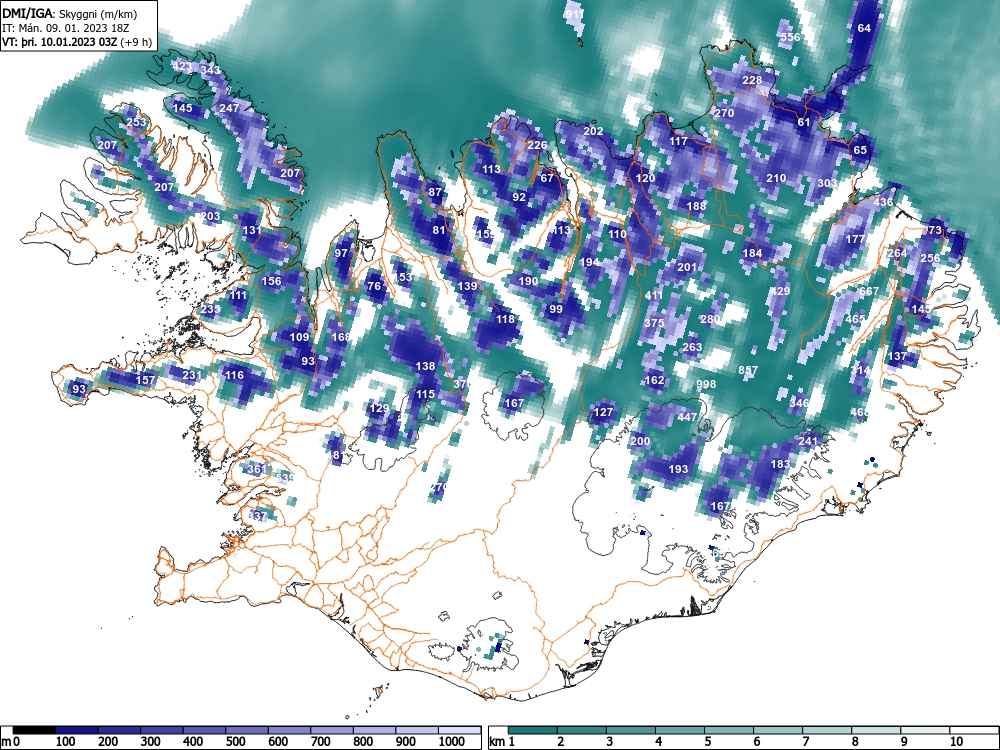Select the "423" value in the Westfjords
1000x750 pixels.
[x=182, y=66]
